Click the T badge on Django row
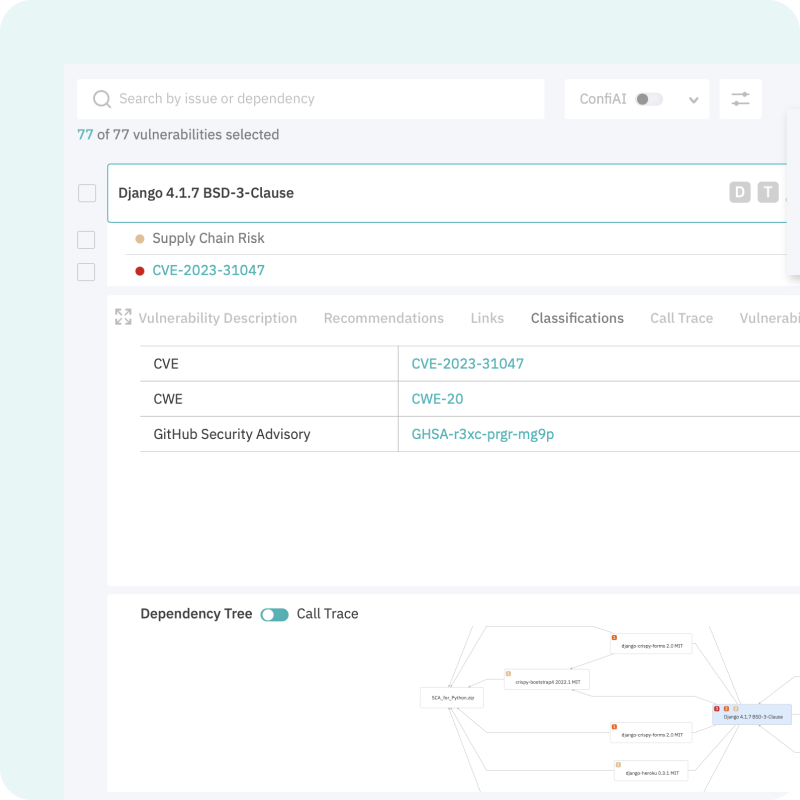Image resolution: width=800 pixels, height=800 pixels. (x=768, y=192)
